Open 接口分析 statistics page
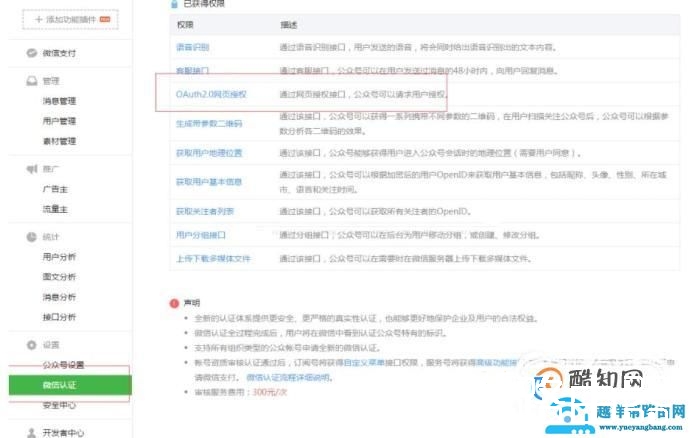The image size is (692, 438). pyautogui.click(x=59, y=317)
